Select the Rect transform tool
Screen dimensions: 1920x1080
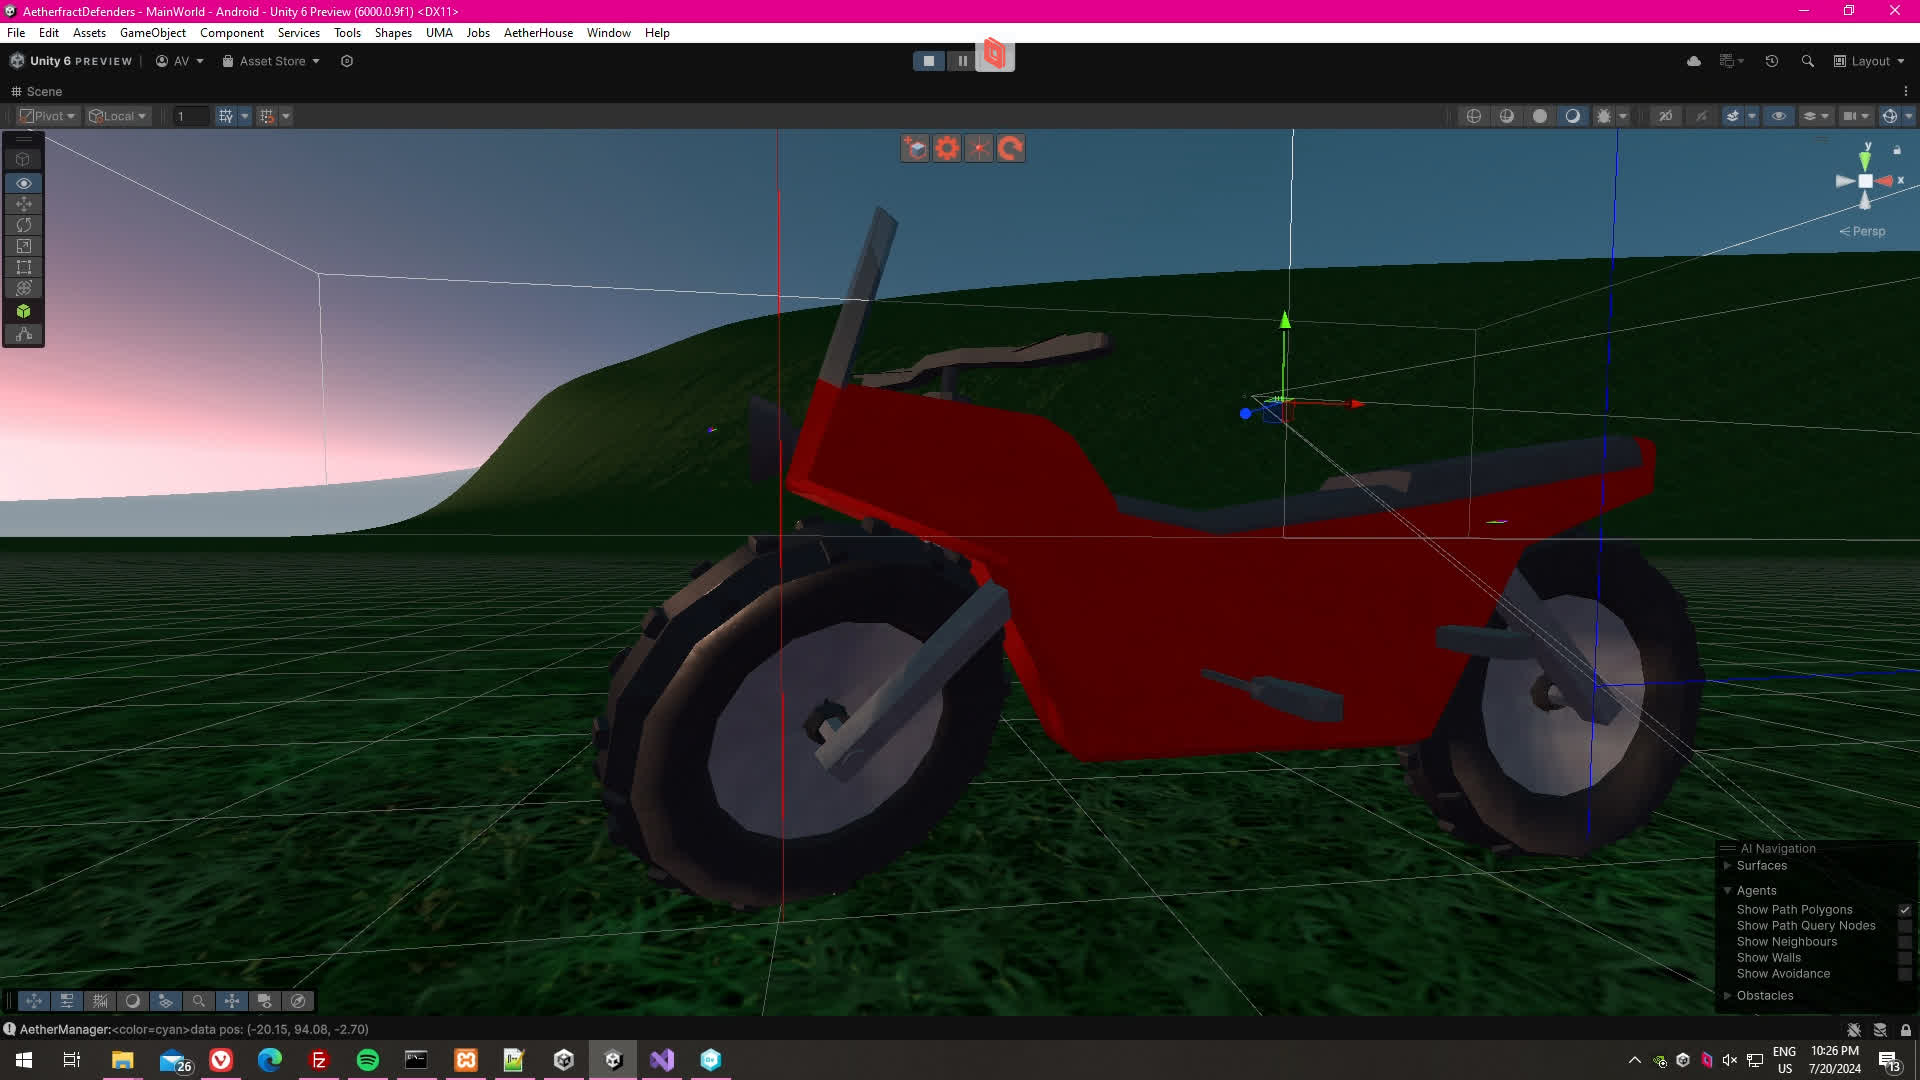pyautogui.click(x=24, y=267)
